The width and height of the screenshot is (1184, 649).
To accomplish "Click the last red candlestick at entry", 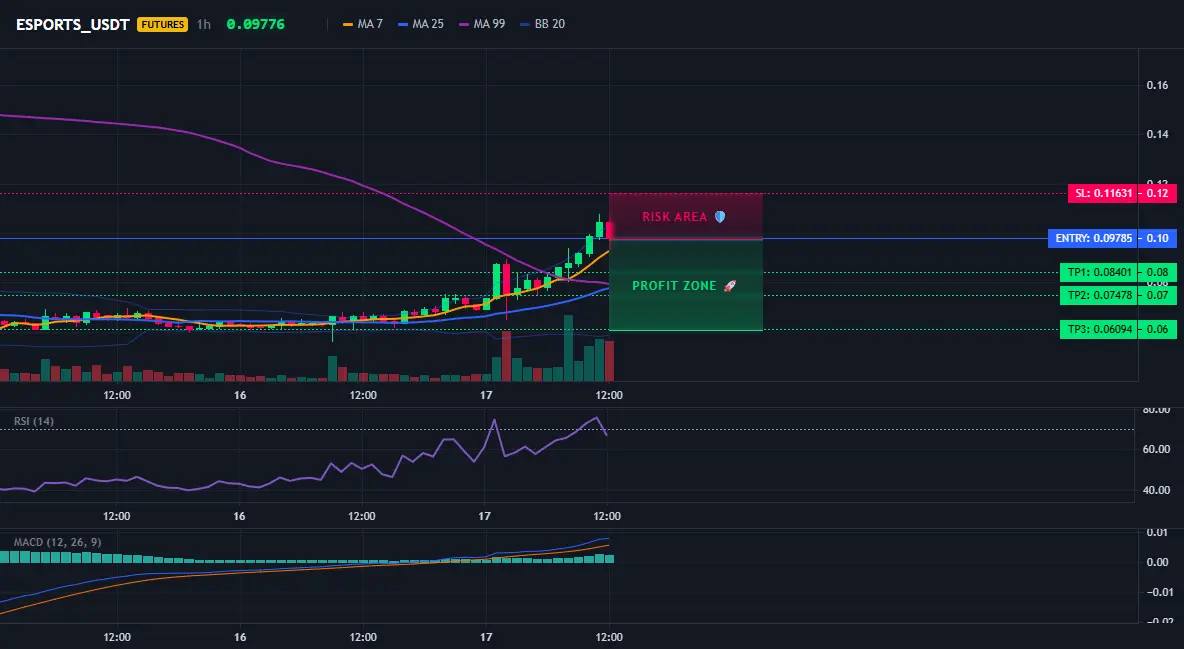I will click(609, 230).
